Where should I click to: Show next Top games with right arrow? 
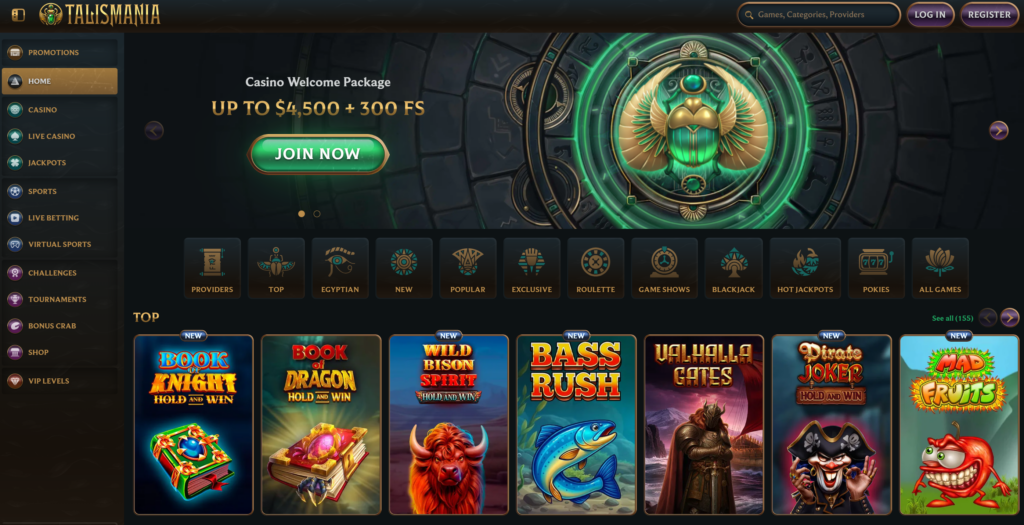1010,318
